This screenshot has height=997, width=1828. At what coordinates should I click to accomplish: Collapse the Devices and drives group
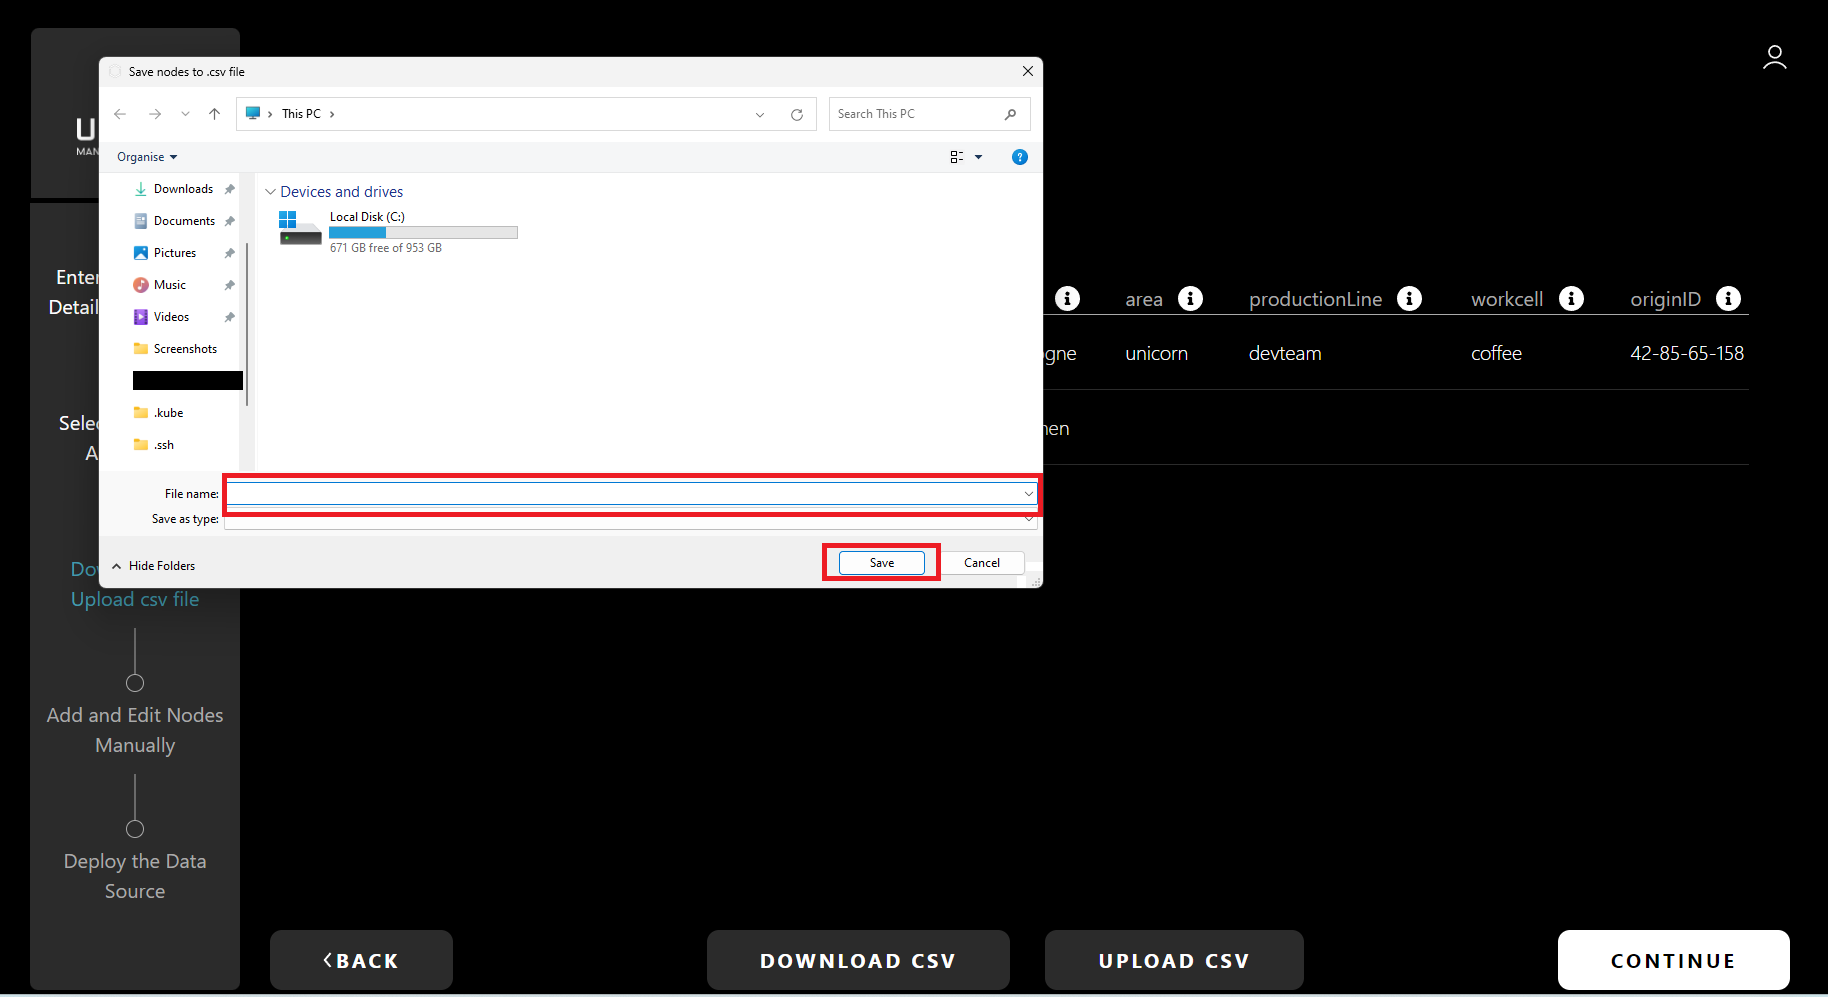coord(270,192)
